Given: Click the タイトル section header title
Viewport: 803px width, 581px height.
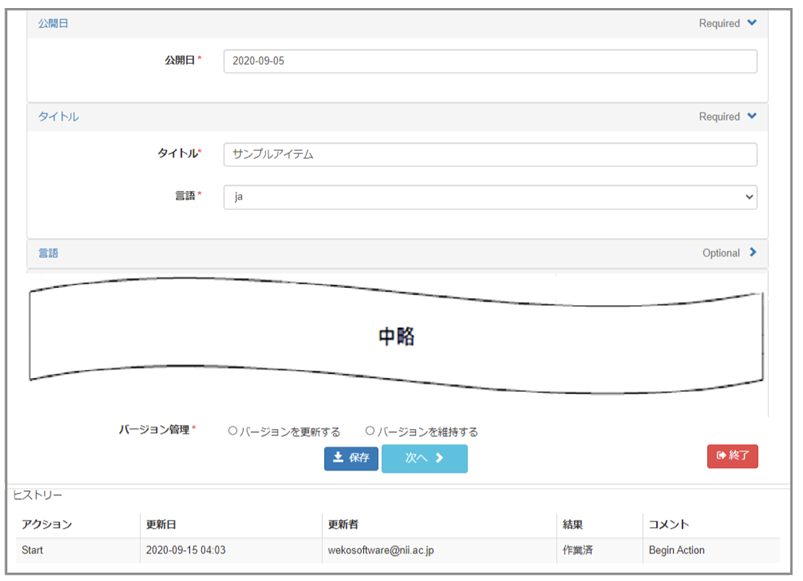Looking at the screenshot, I should [x=58, y=116].
